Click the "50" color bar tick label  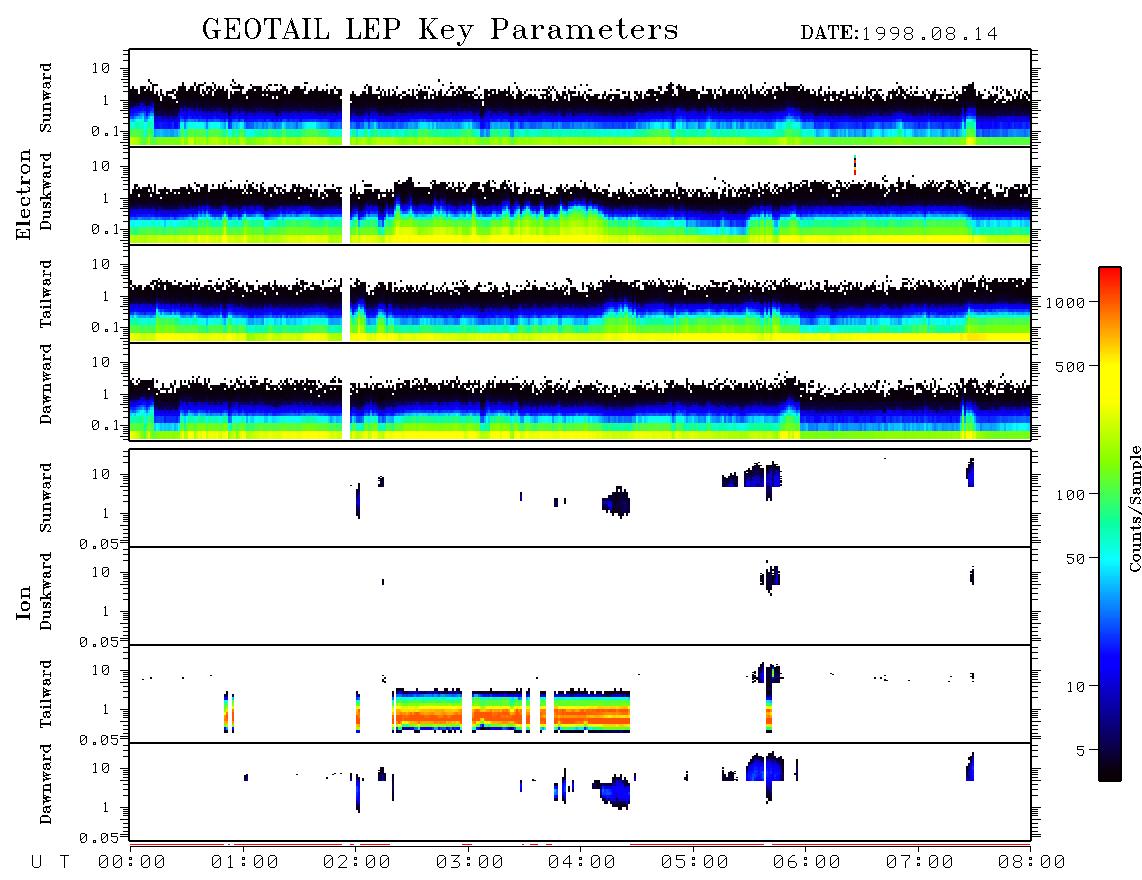tap(1075, 559)
